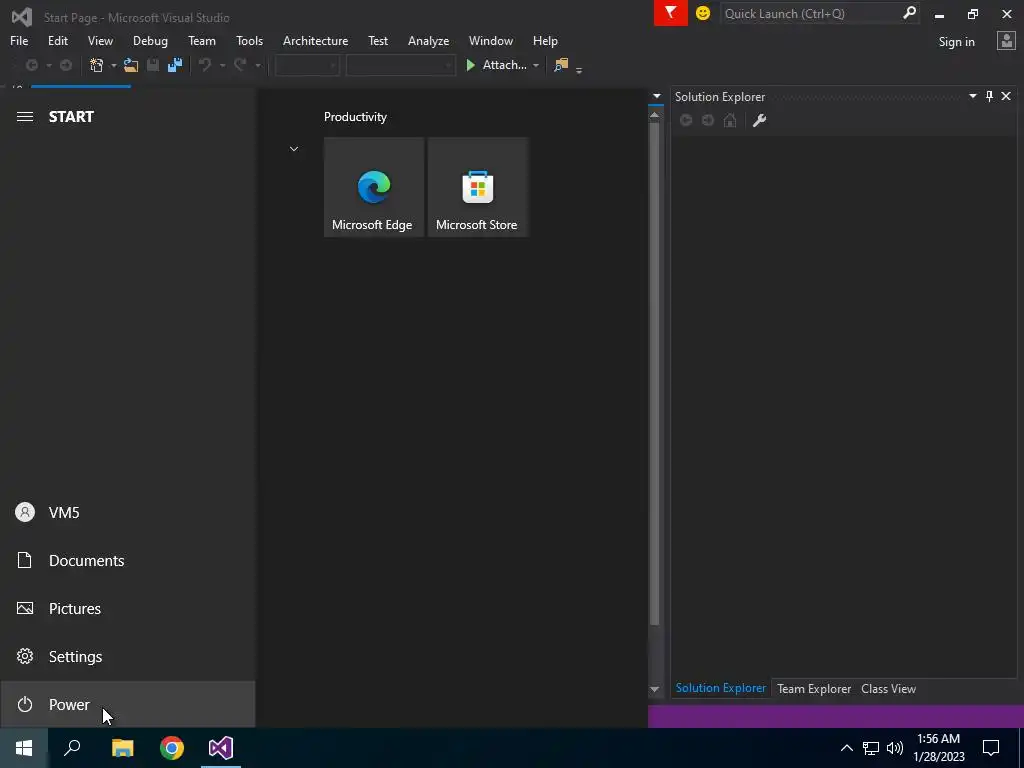The width and height of the screenshot is (1024, 768).
Task: Open the Solution Explorer window position dropdown
Action: pyautogui.click(x=972, y=97)
